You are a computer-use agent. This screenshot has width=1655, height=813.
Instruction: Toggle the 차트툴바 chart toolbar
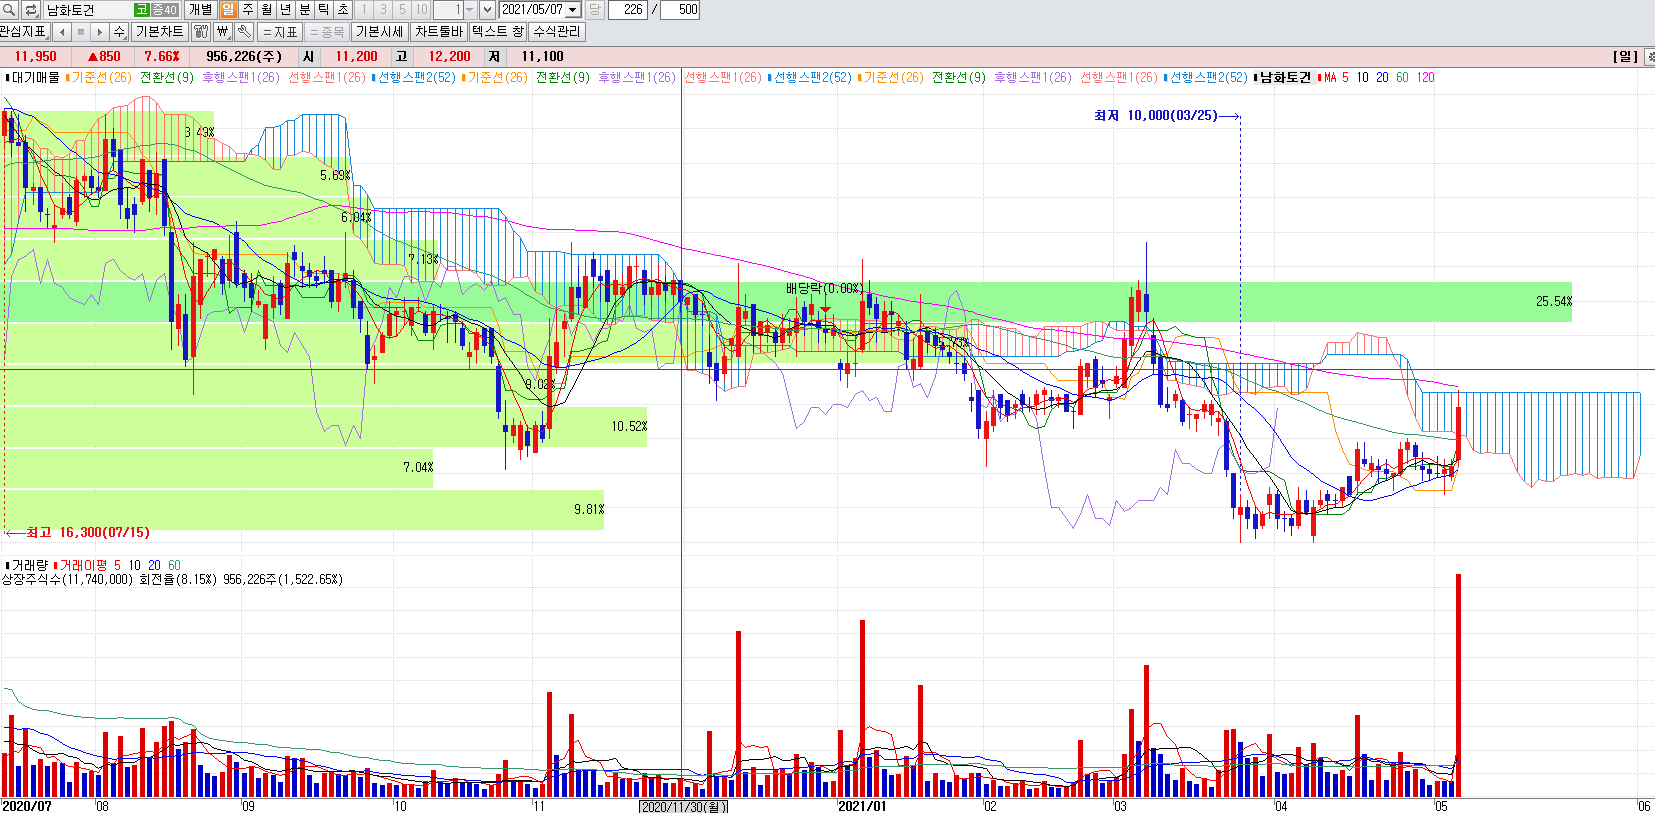point(438,32)
